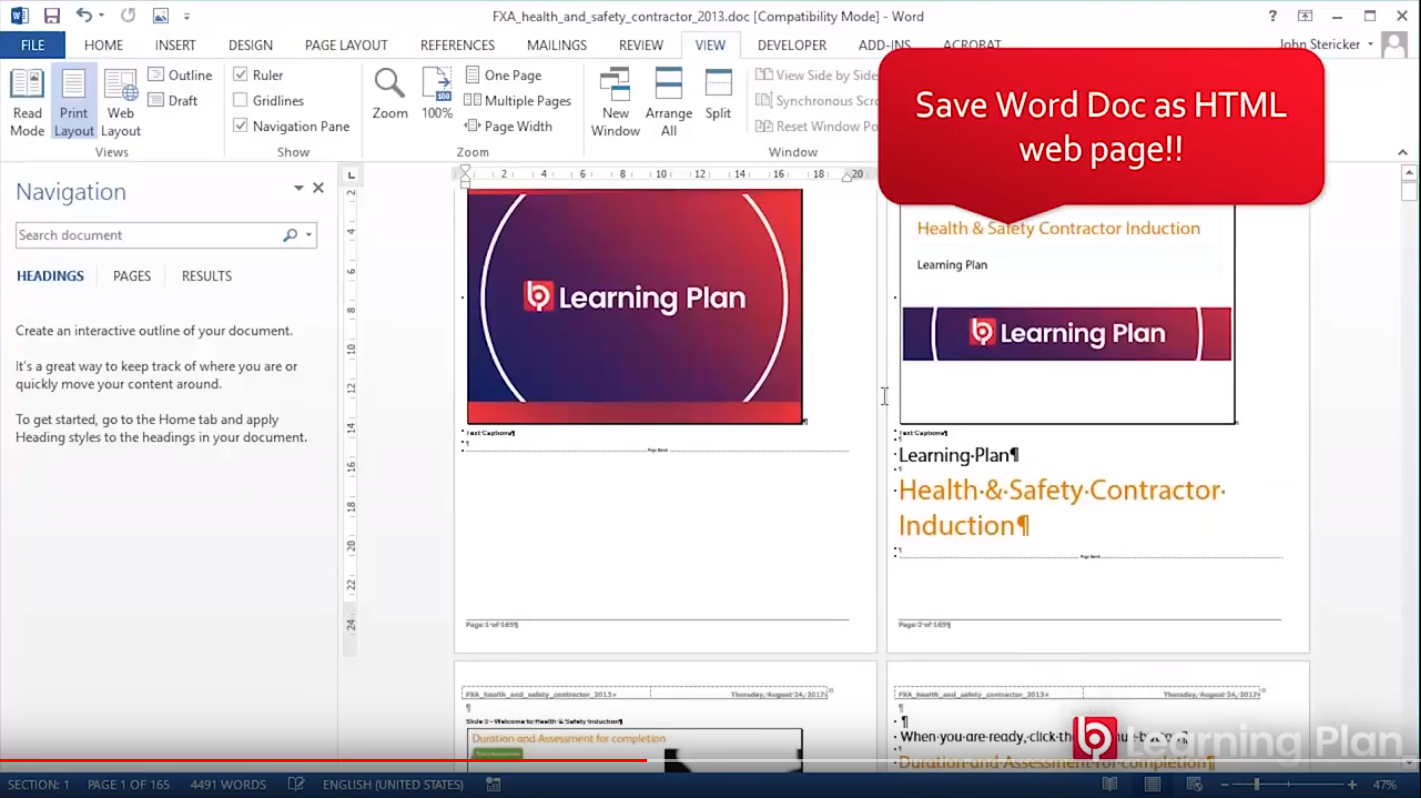This screenshot has width=1421, height=799.
Task: Set zoom to 100%
Action: tap(437, 95)
